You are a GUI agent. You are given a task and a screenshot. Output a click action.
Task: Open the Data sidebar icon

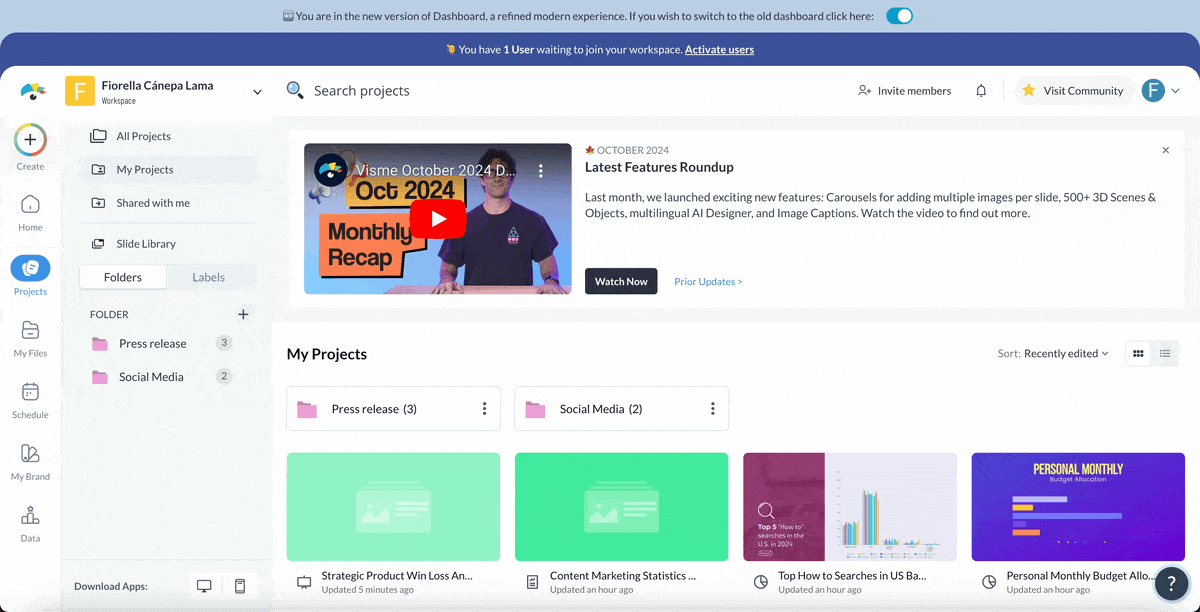[x=30, y=517]
